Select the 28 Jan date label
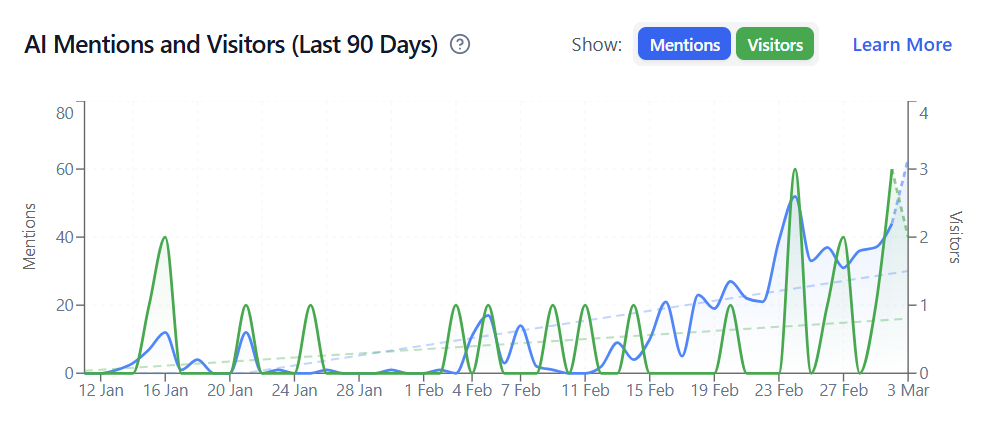Viewport: 995px width, 423px height. click(x=358, y=391)
